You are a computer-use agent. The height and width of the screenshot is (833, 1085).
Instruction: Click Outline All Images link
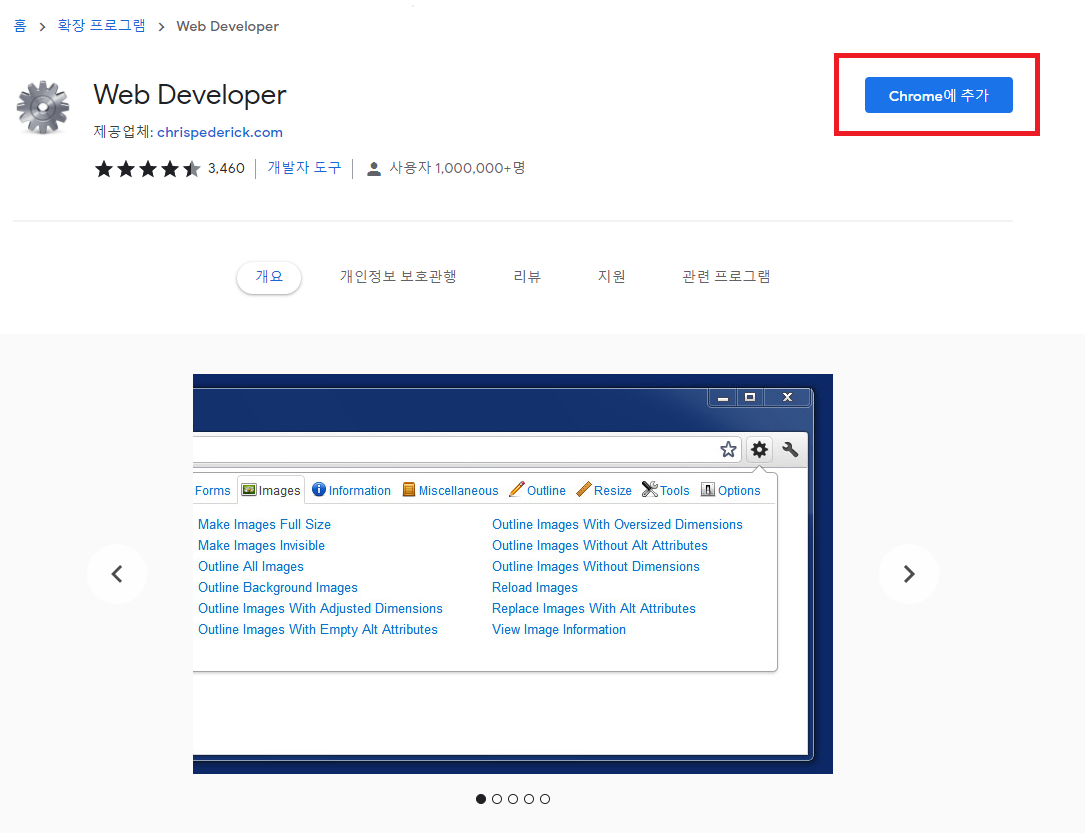point(250,567)
